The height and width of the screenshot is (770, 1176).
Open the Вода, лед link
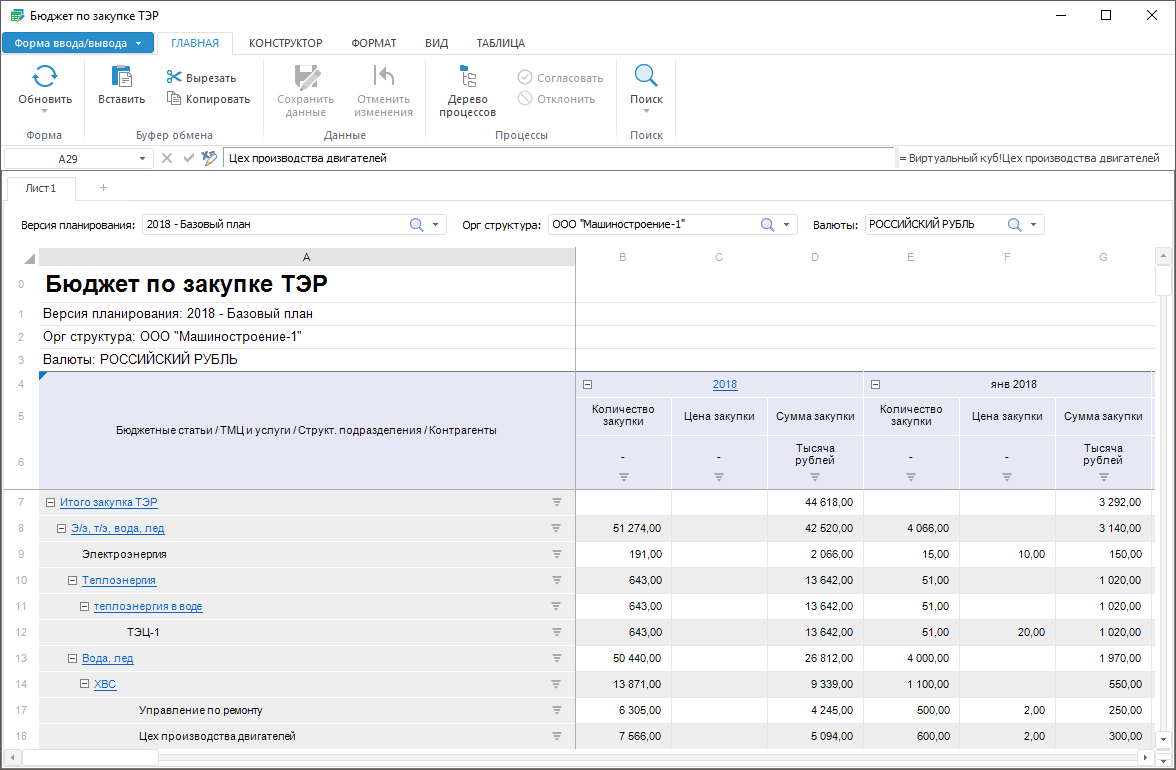(107, 658)
